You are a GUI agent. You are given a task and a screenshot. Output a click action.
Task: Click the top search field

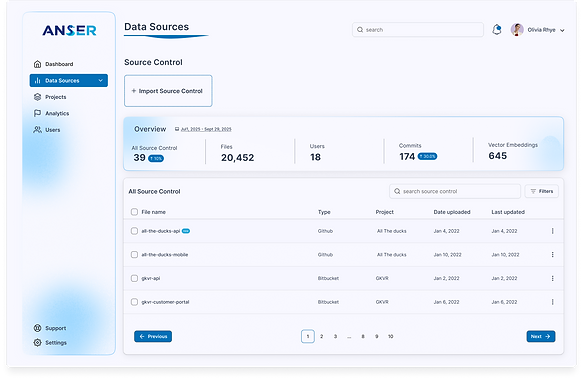pos(418,30)
